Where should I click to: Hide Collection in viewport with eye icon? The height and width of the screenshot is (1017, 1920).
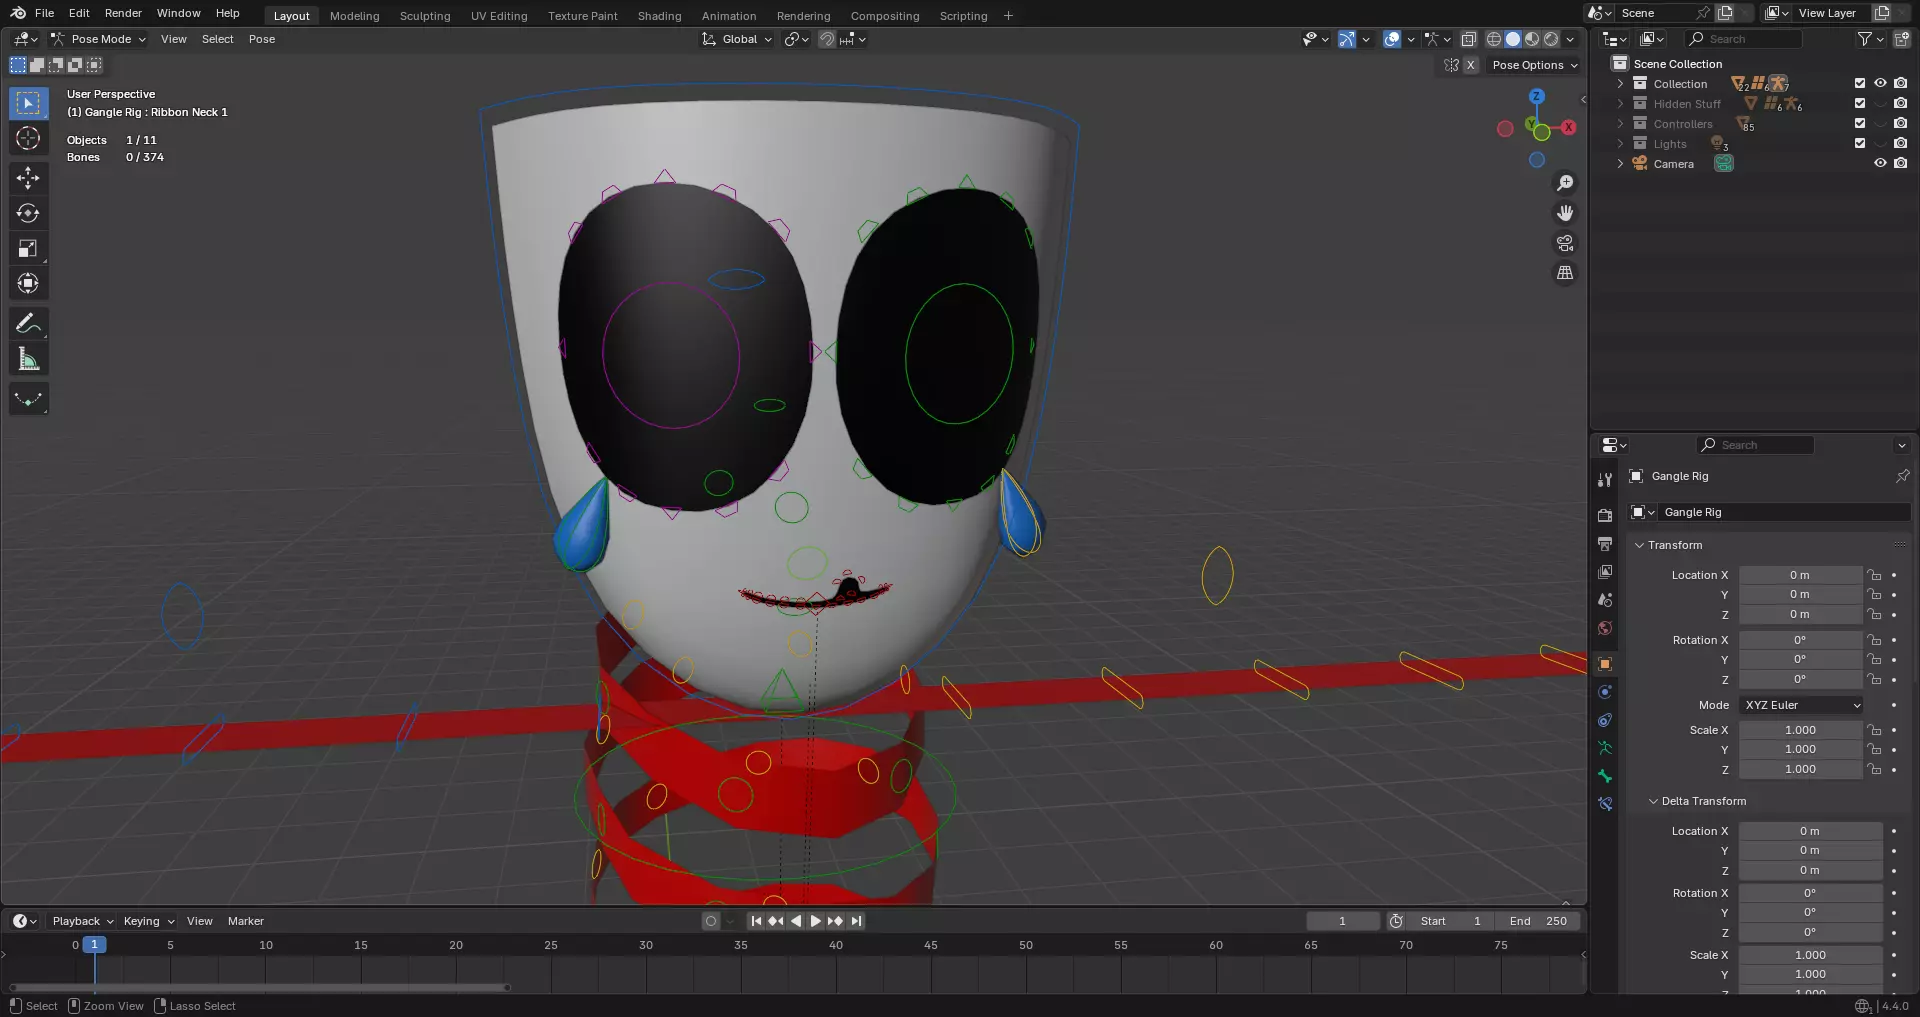point(1880,83)
